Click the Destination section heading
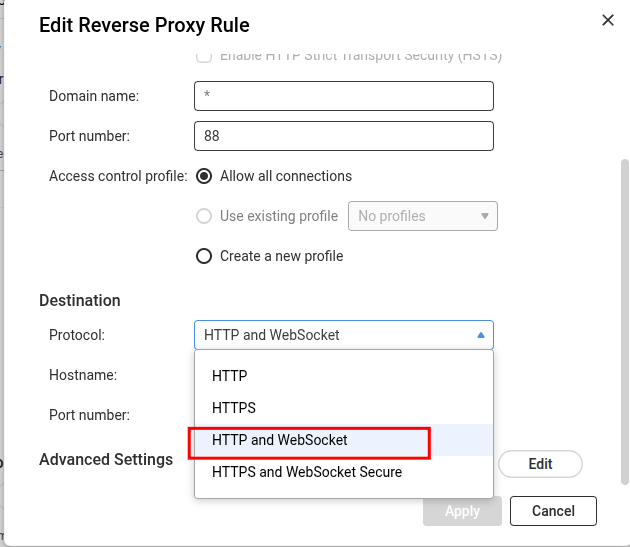 point(80,300)
